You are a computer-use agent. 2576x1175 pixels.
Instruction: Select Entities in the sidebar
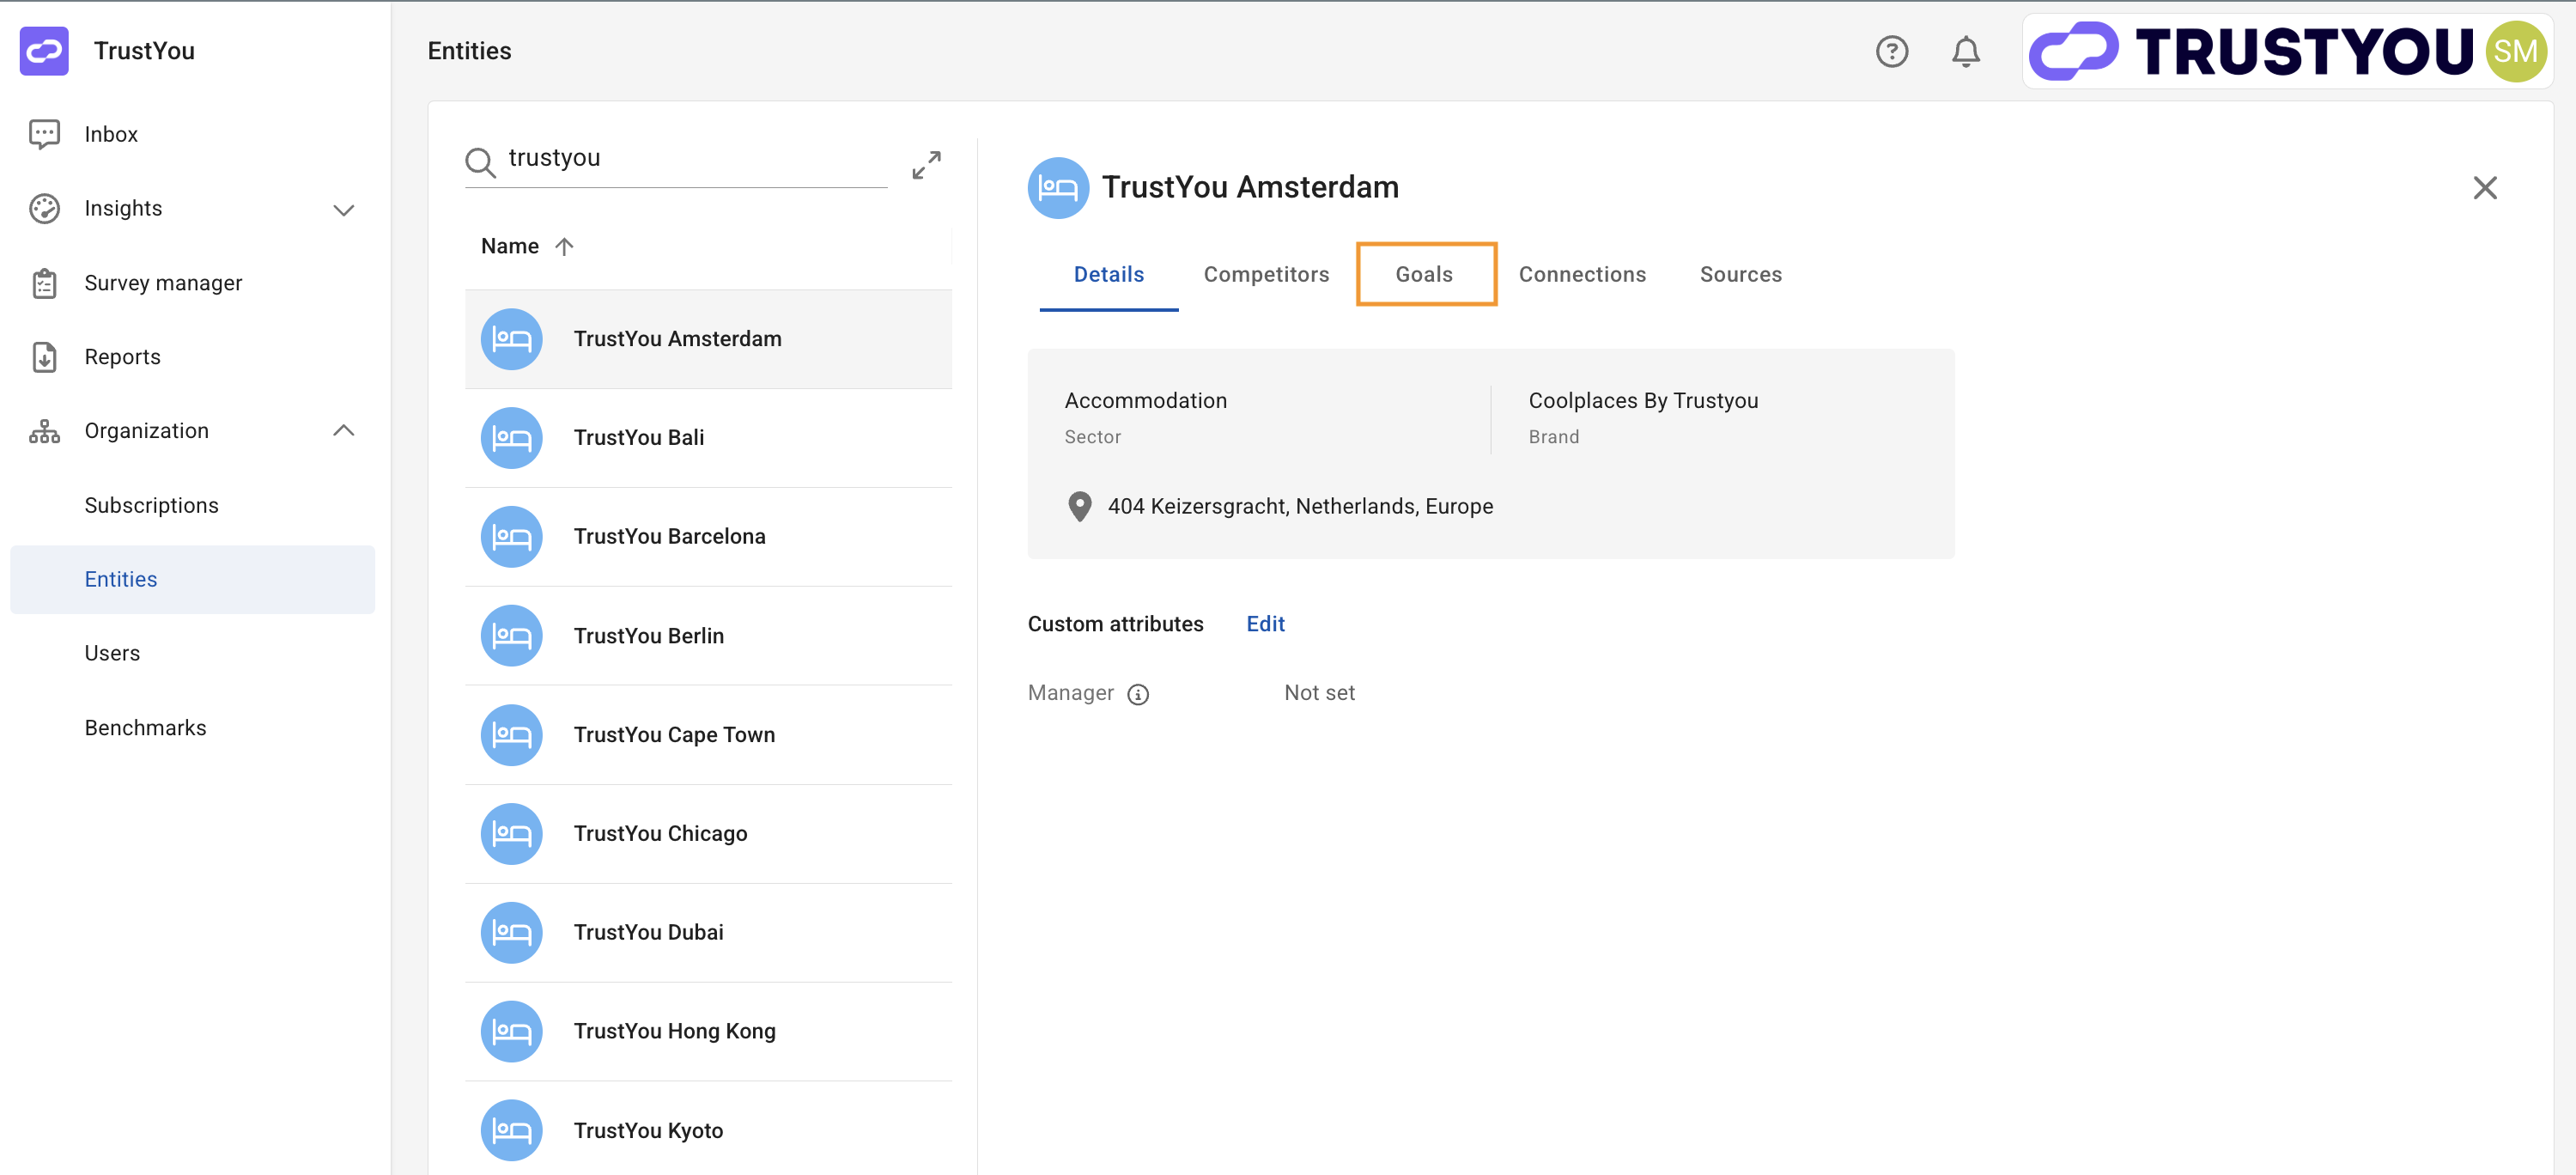pyautogui.click(x=192, y=579)
